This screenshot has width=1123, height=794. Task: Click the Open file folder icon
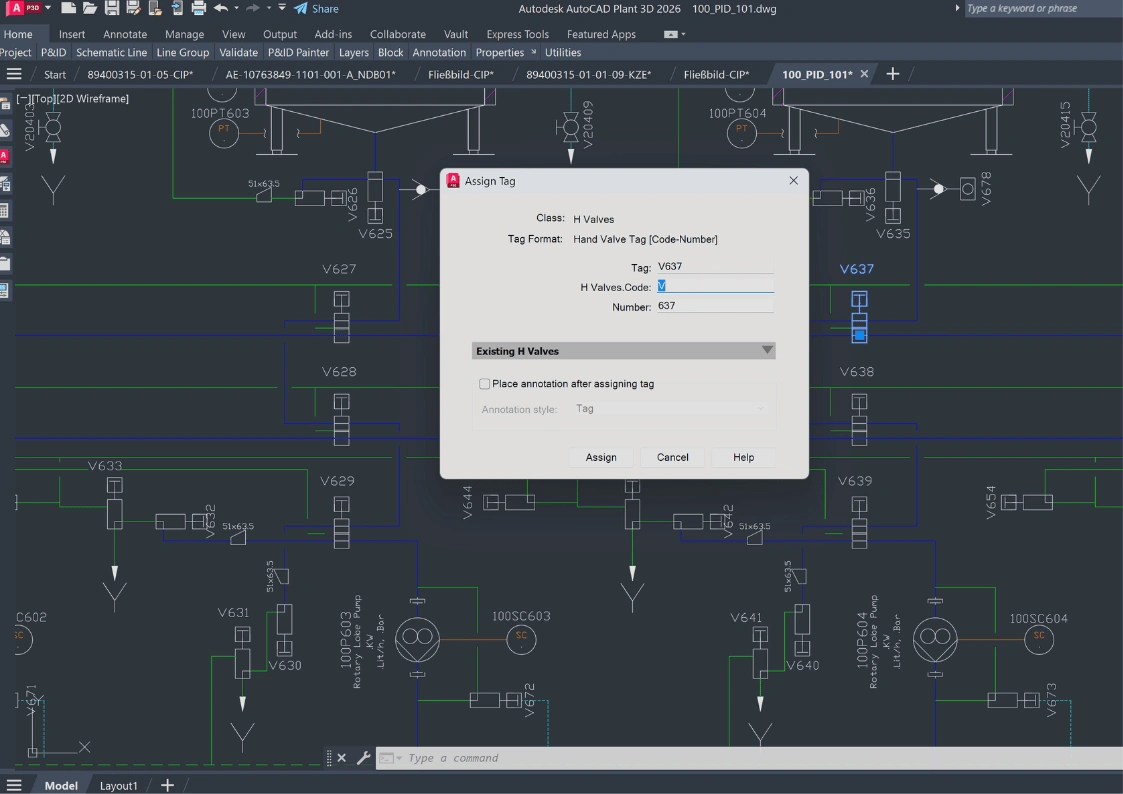90,9
